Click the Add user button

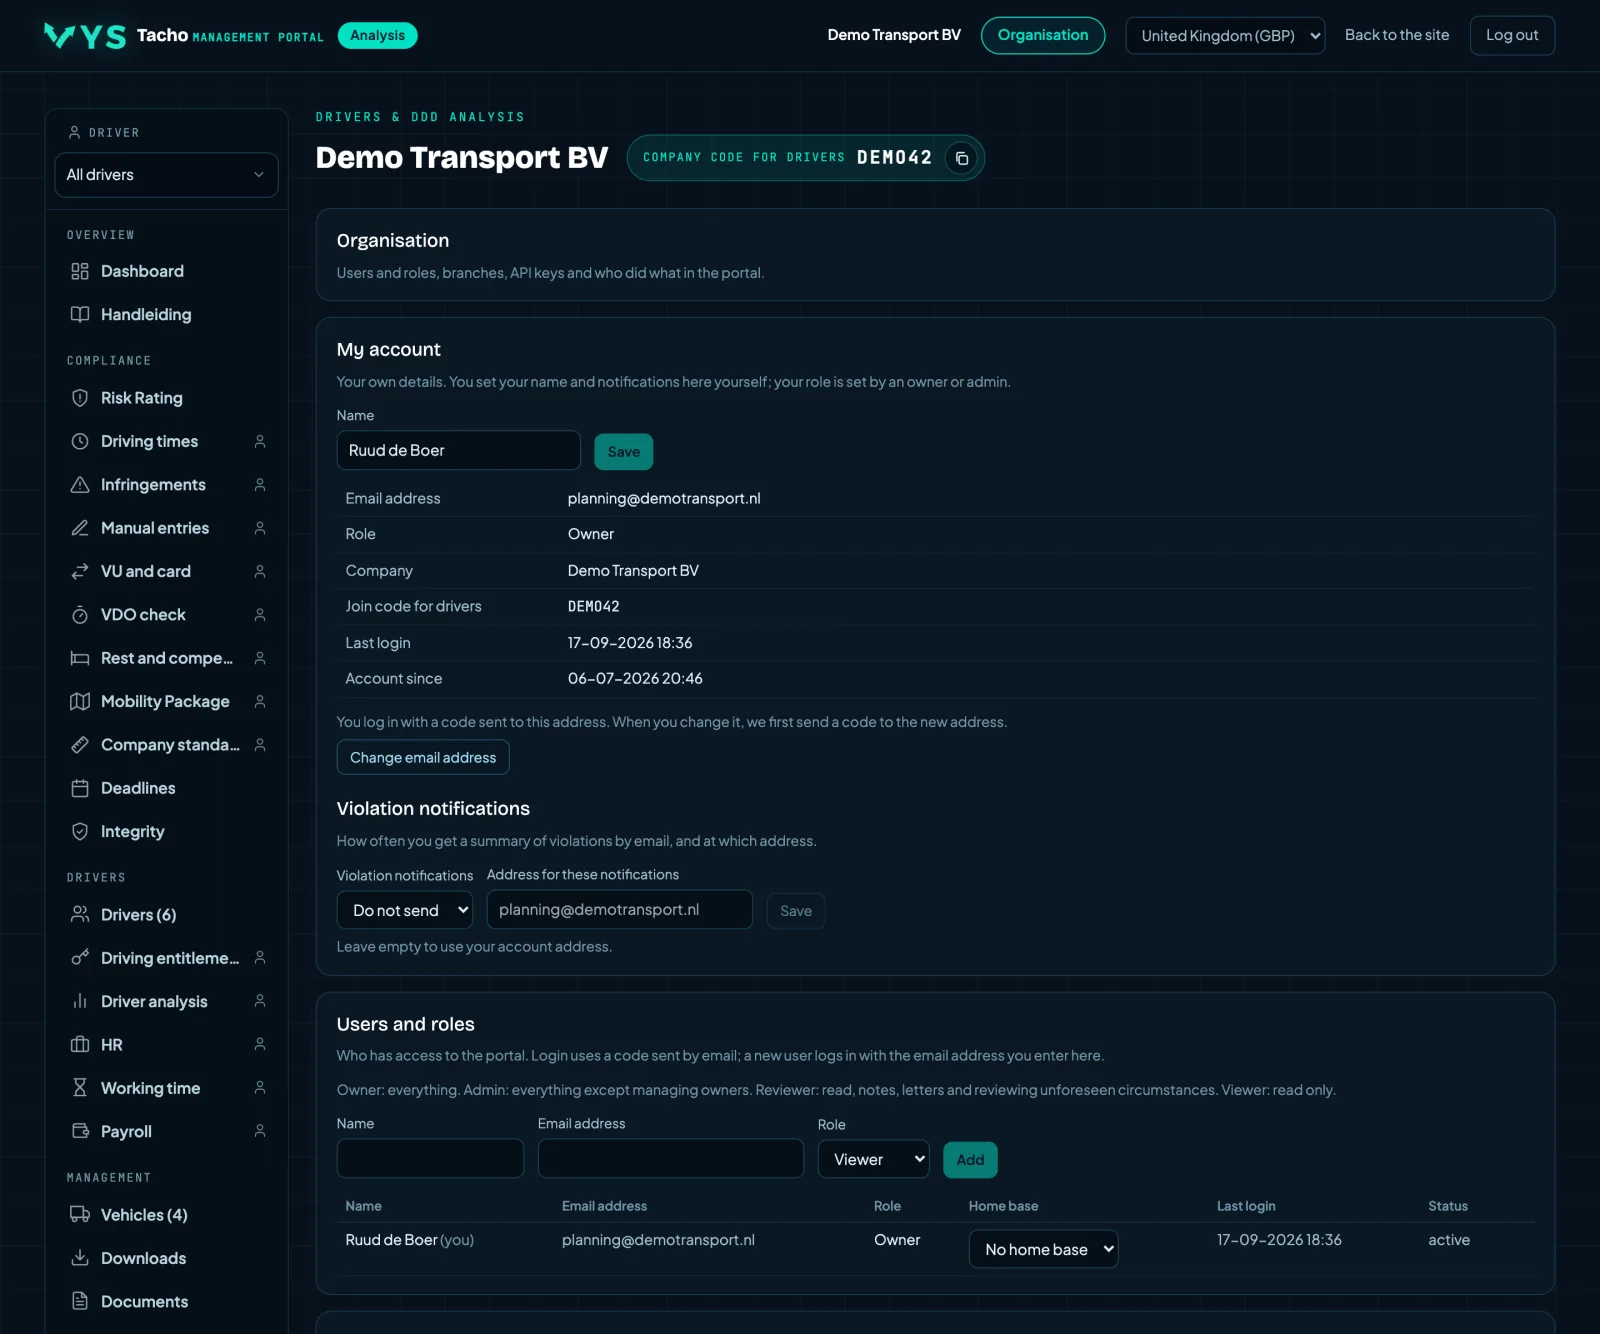tap(970, 1160)
